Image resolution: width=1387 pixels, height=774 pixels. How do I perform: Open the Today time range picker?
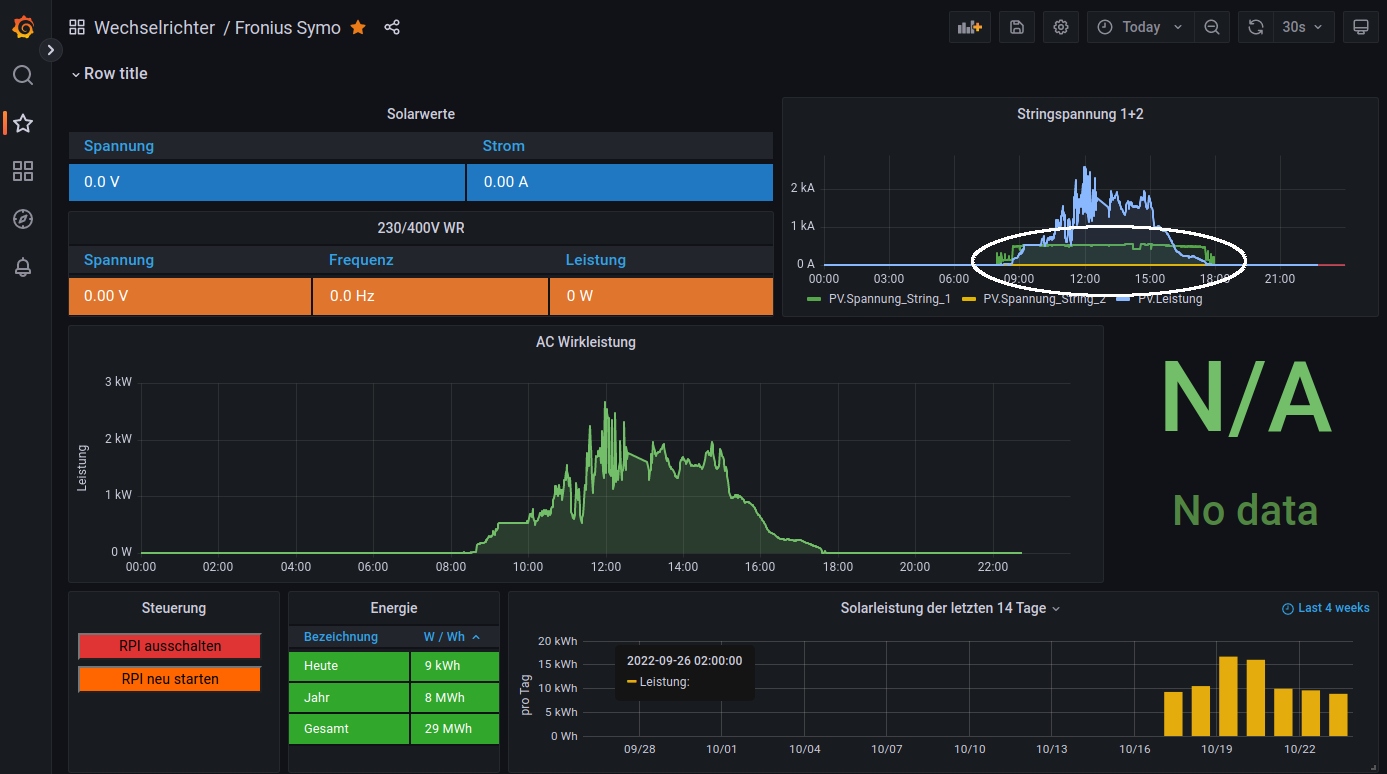(1140, 27)
